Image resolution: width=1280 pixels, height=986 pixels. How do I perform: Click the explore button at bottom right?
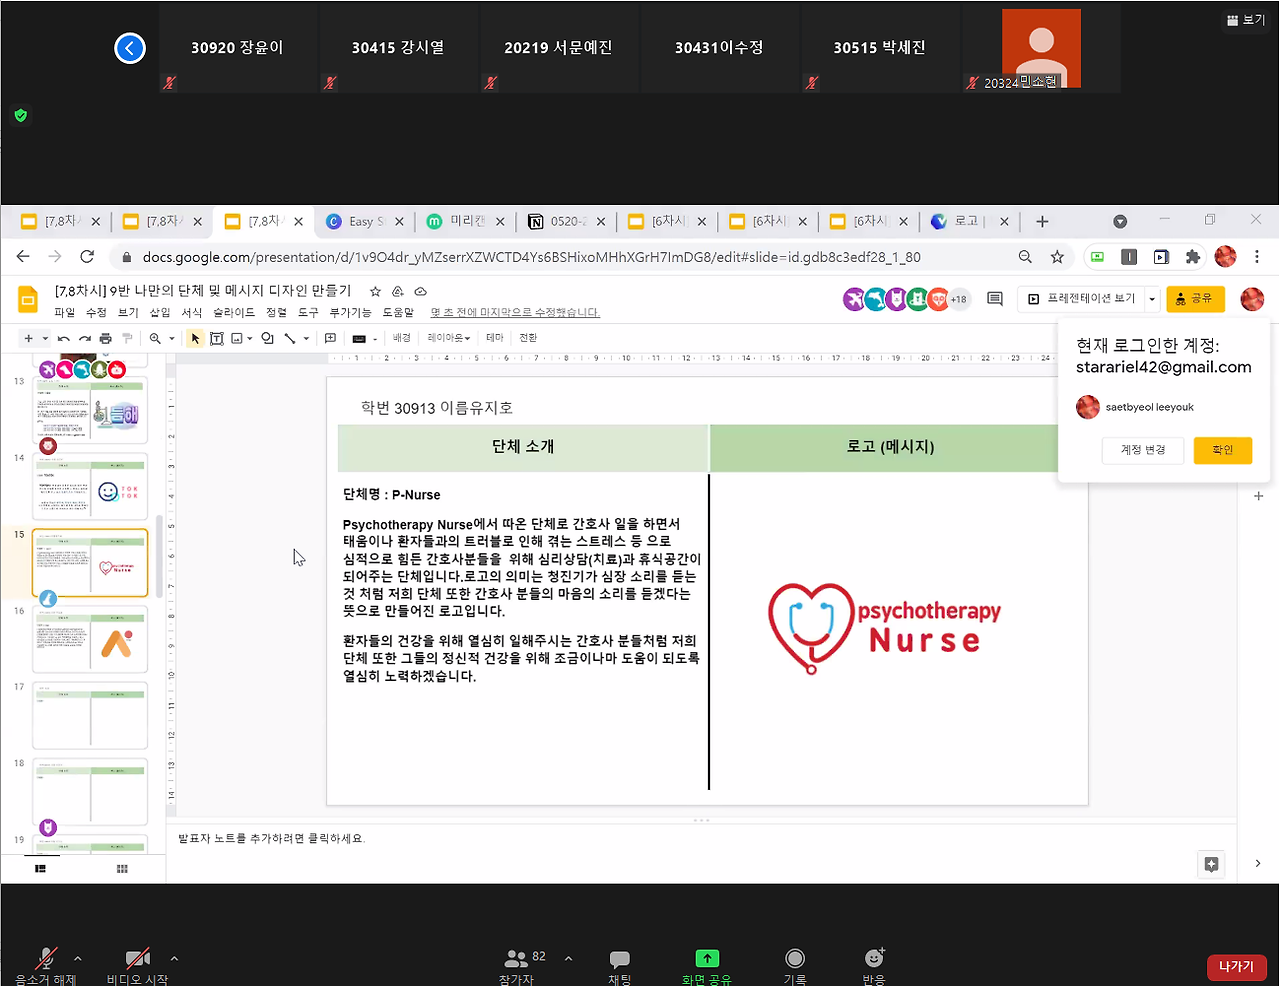[x=1211, y=864]
